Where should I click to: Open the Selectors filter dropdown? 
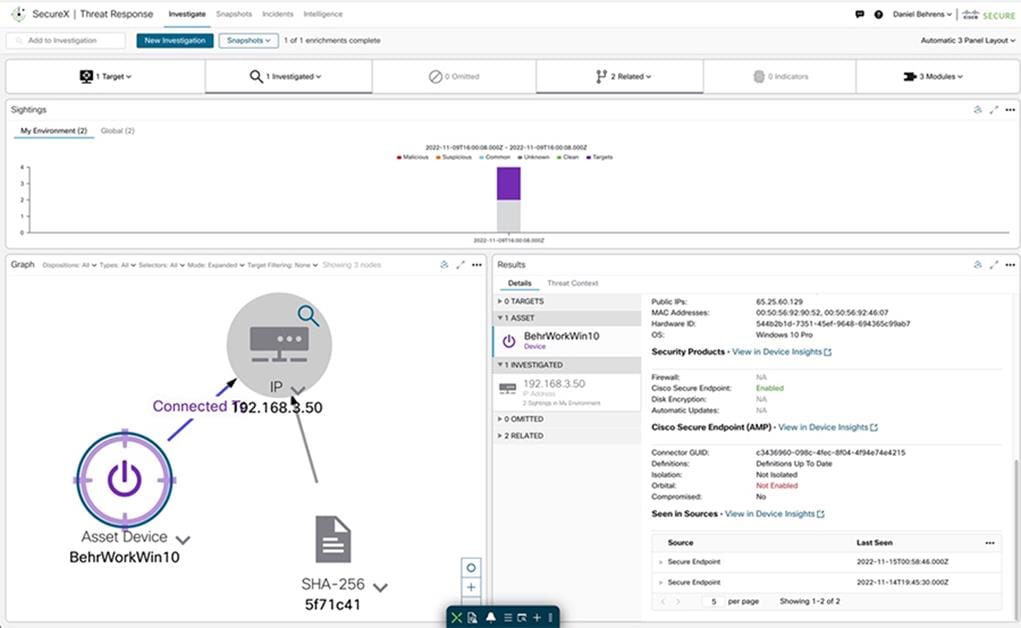pos(162,265)
